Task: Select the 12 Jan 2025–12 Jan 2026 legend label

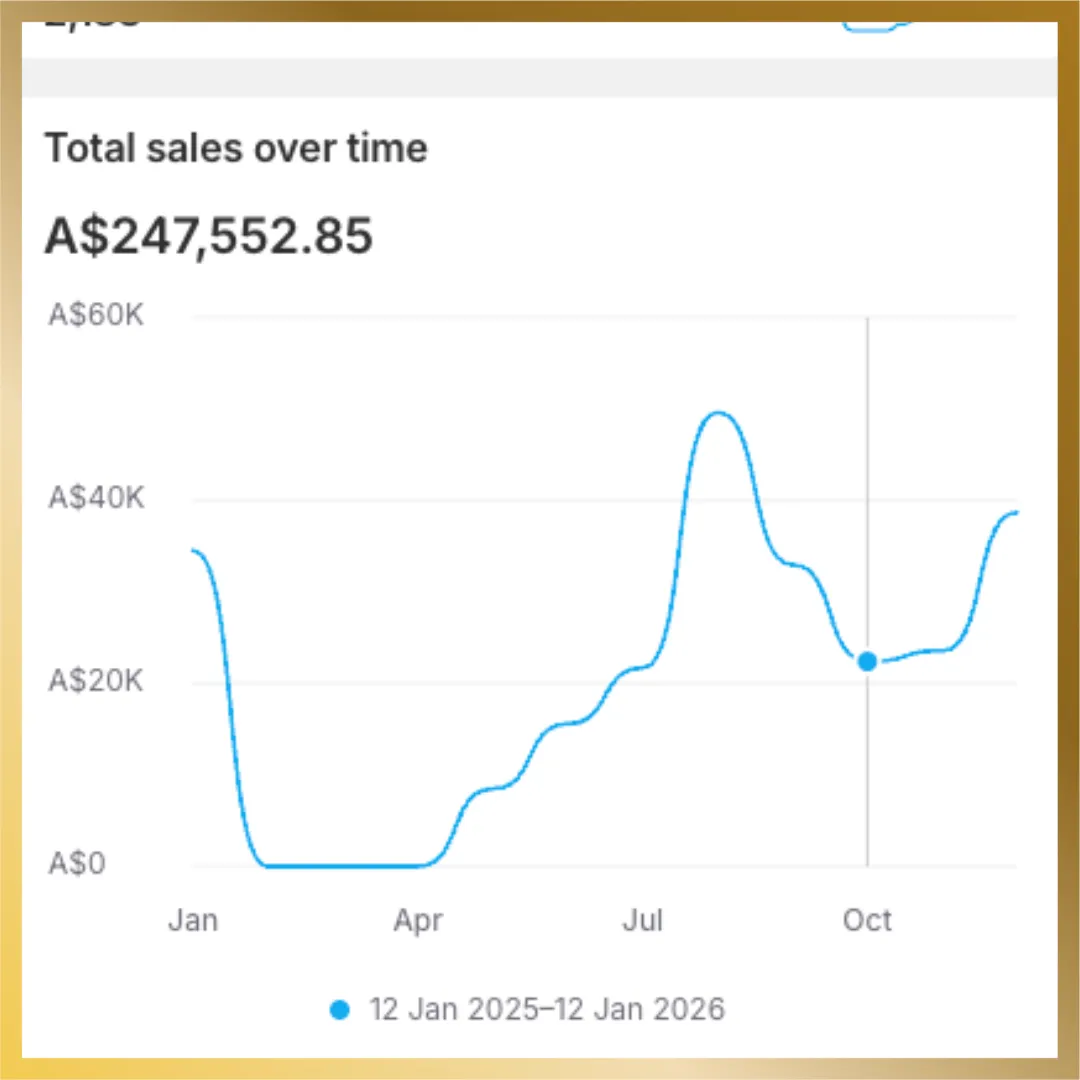Action: coord(546,1010)
